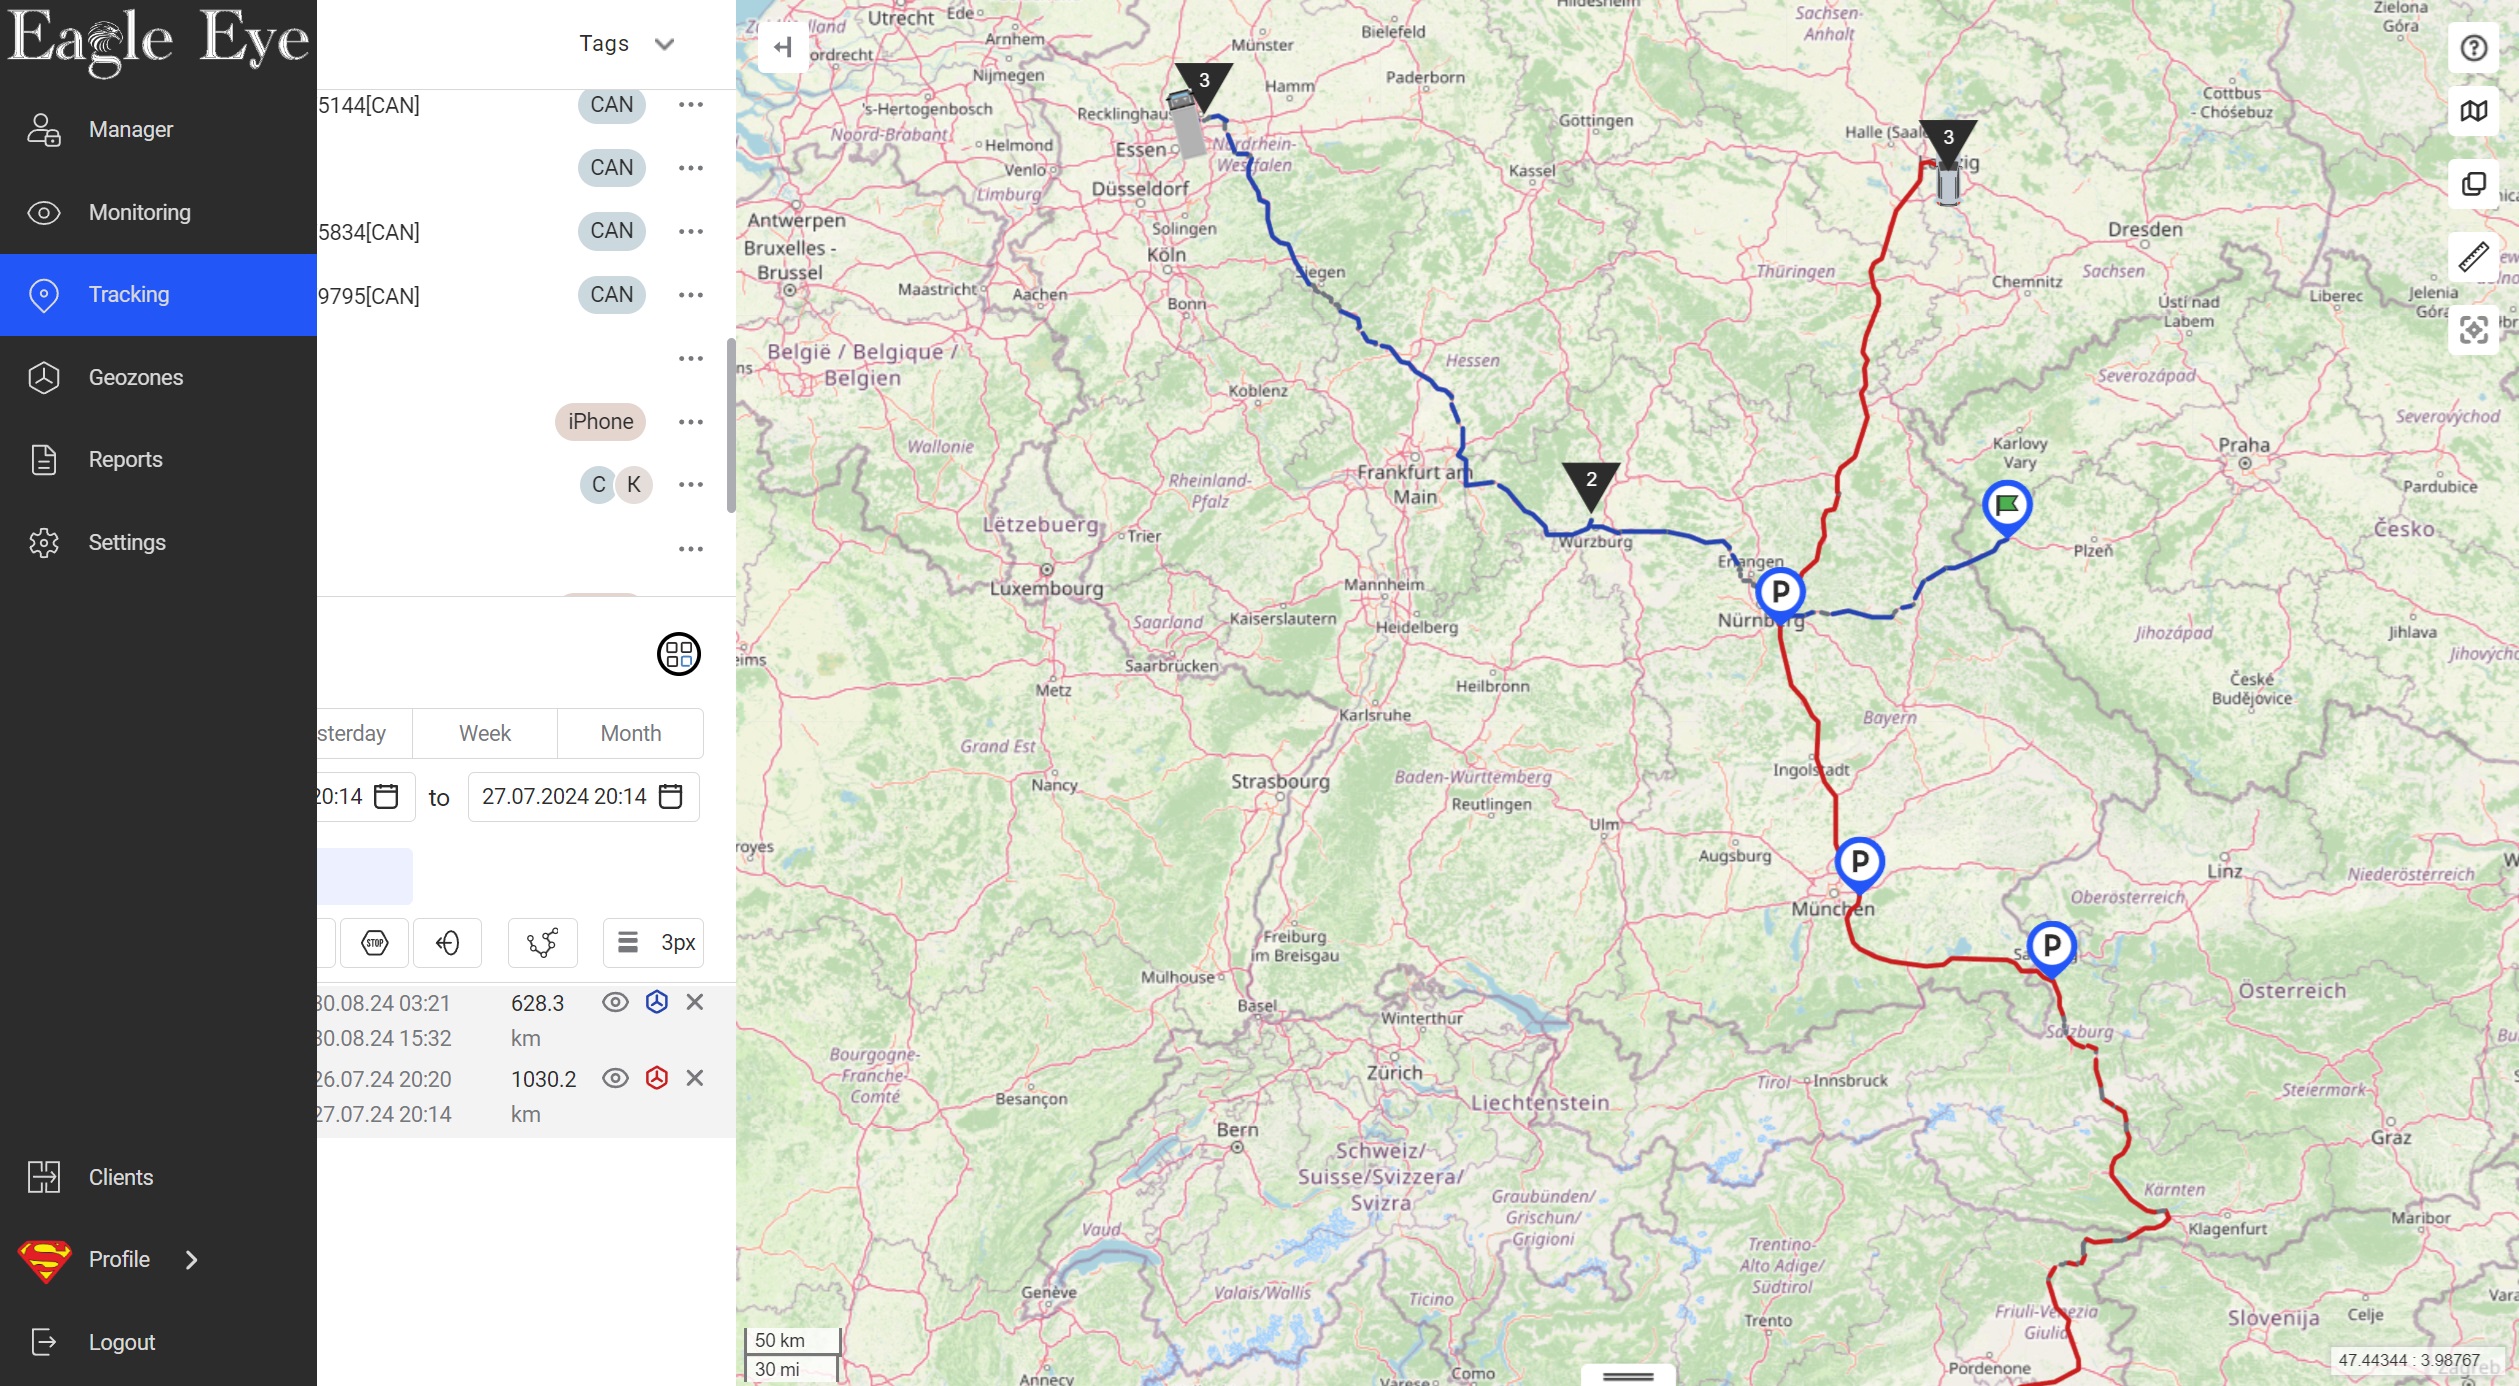This screenshot has width=2519, height=1386.
Task: Click the grid layout icon
Action: click(x=679, y=654)
